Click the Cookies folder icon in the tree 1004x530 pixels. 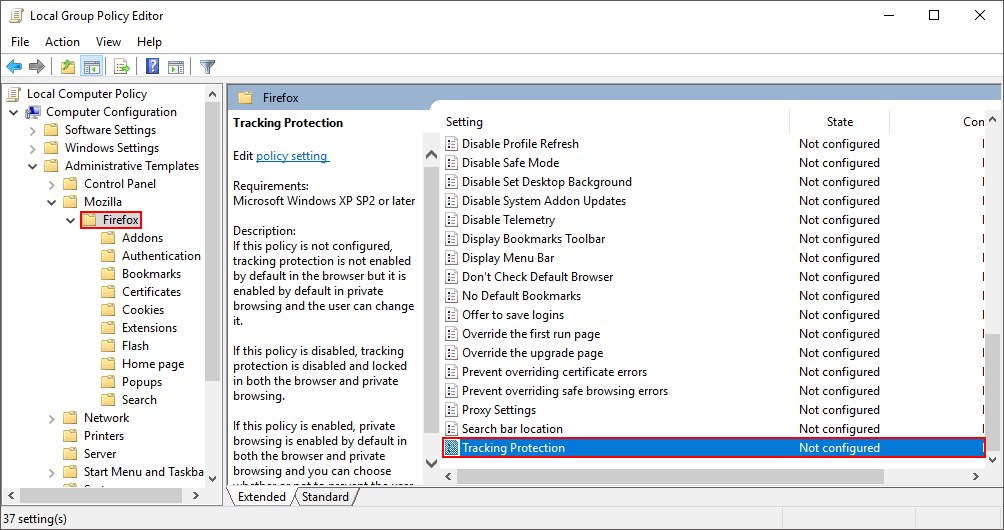108,309
